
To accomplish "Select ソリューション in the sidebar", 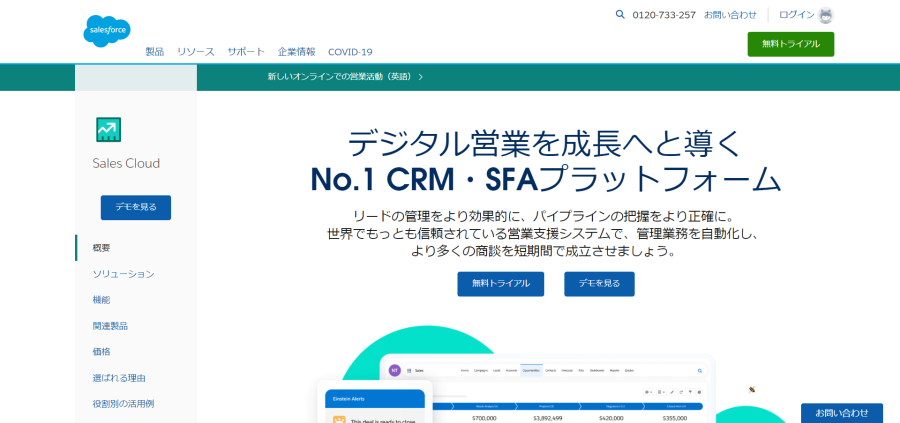I will 123,274.
